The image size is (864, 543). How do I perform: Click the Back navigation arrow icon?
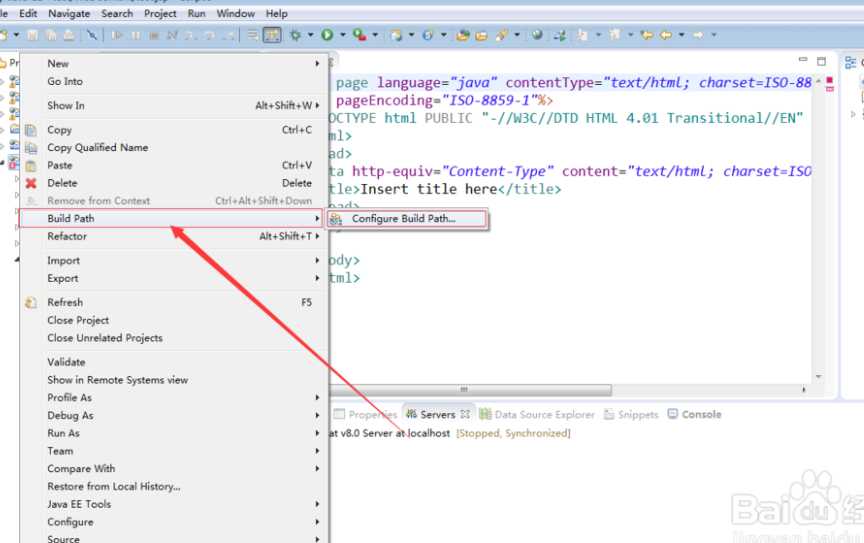[666, 35]
